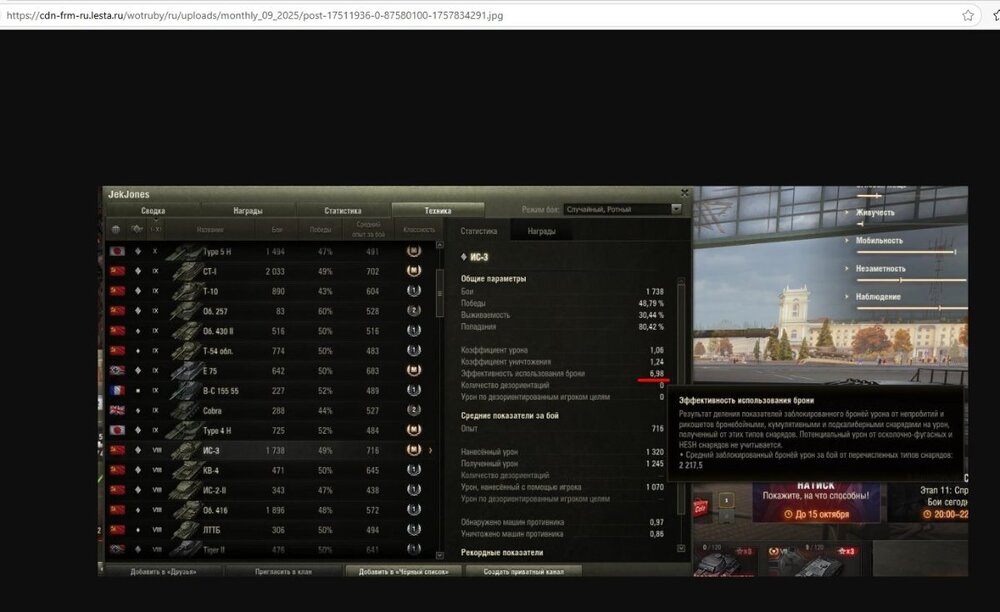Click the class 2 badge in Cobra row
The image size is (1000, 612).
coord(414,410)
